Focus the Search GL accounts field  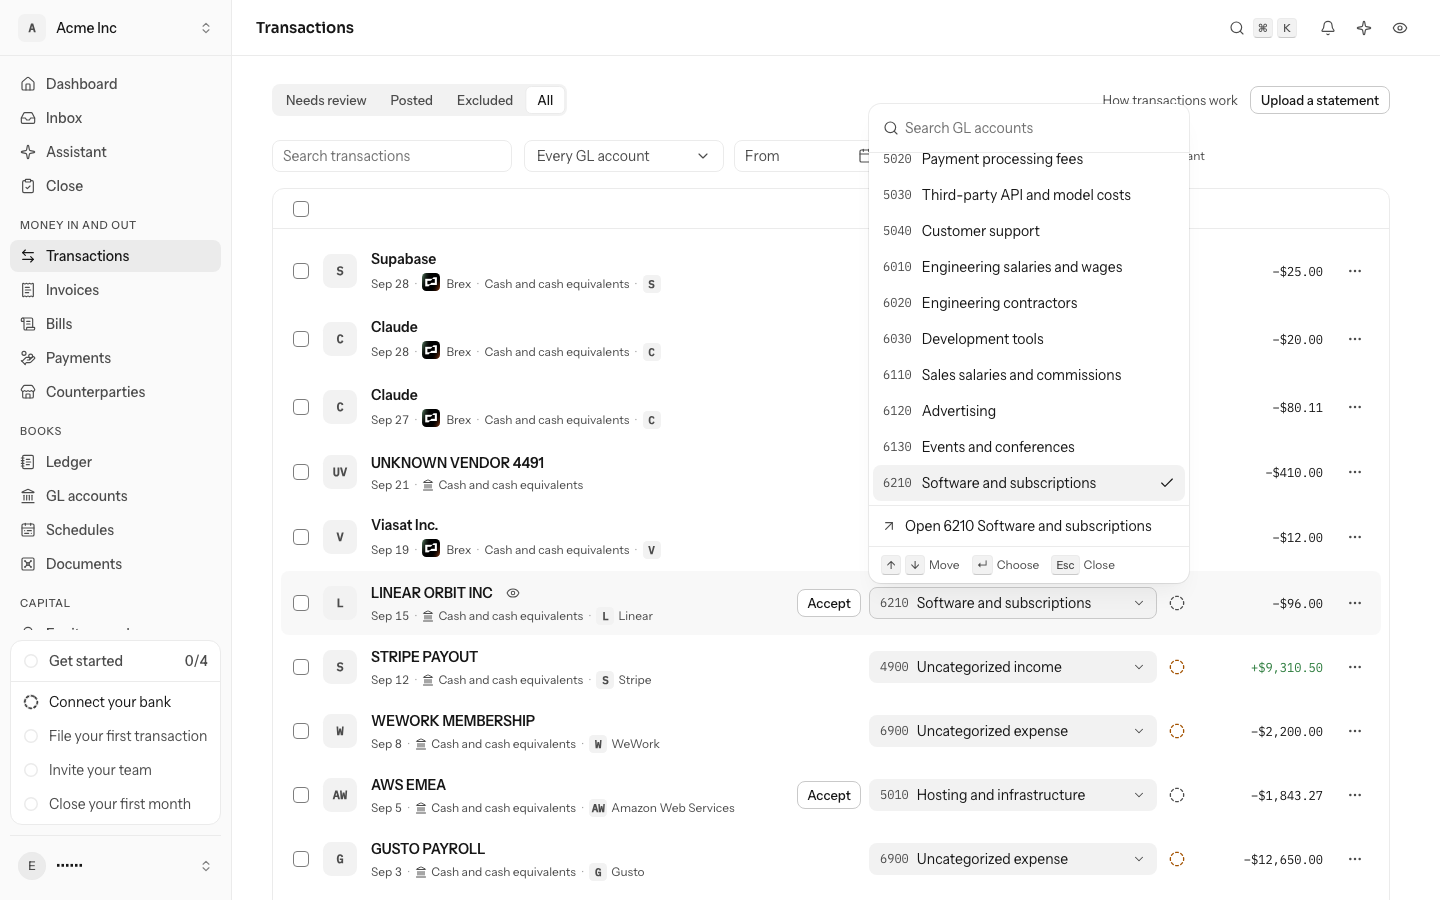(1029, 128)
